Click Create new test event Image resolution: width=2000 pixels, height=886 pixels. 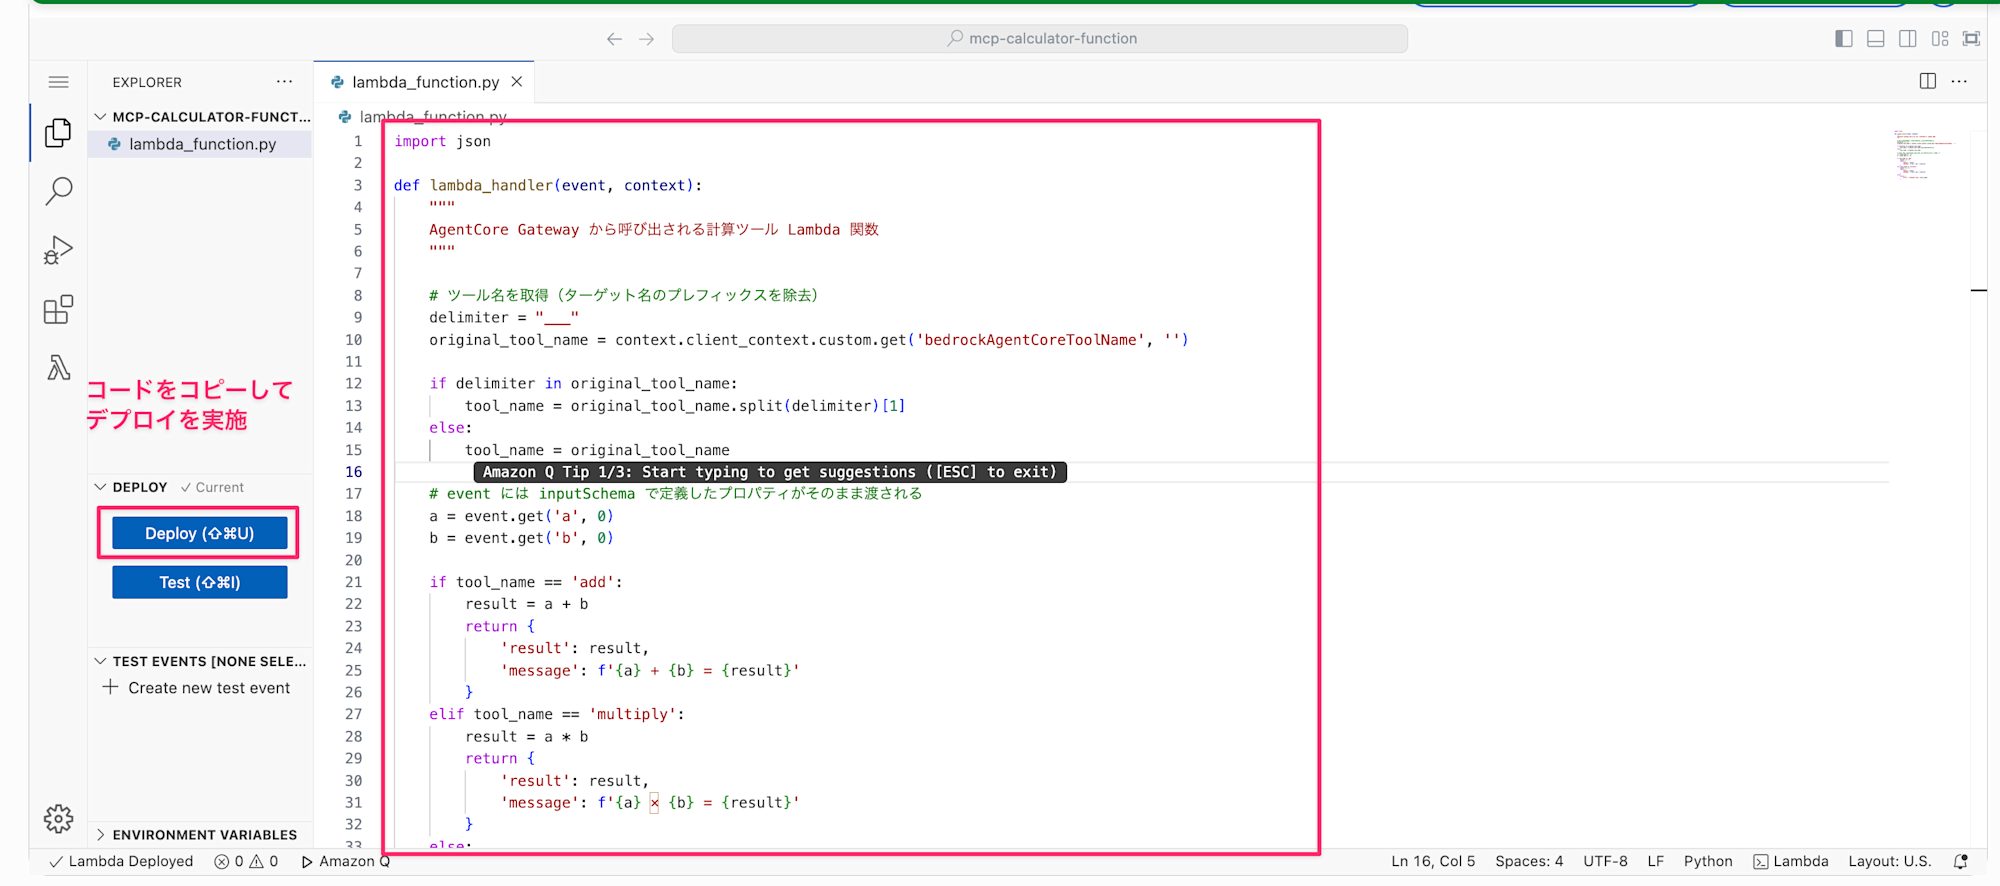click(x=208, y=688)
